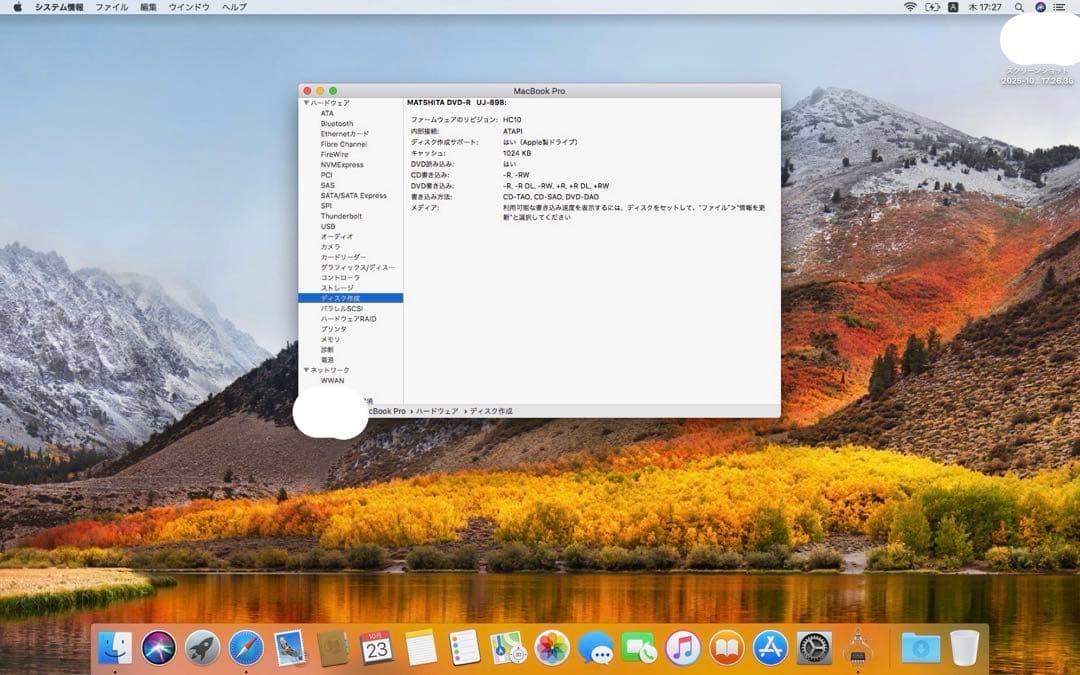This screenshot has width=1080, height=675.
Task: Open the システム情報 menu
Action: 59,7
